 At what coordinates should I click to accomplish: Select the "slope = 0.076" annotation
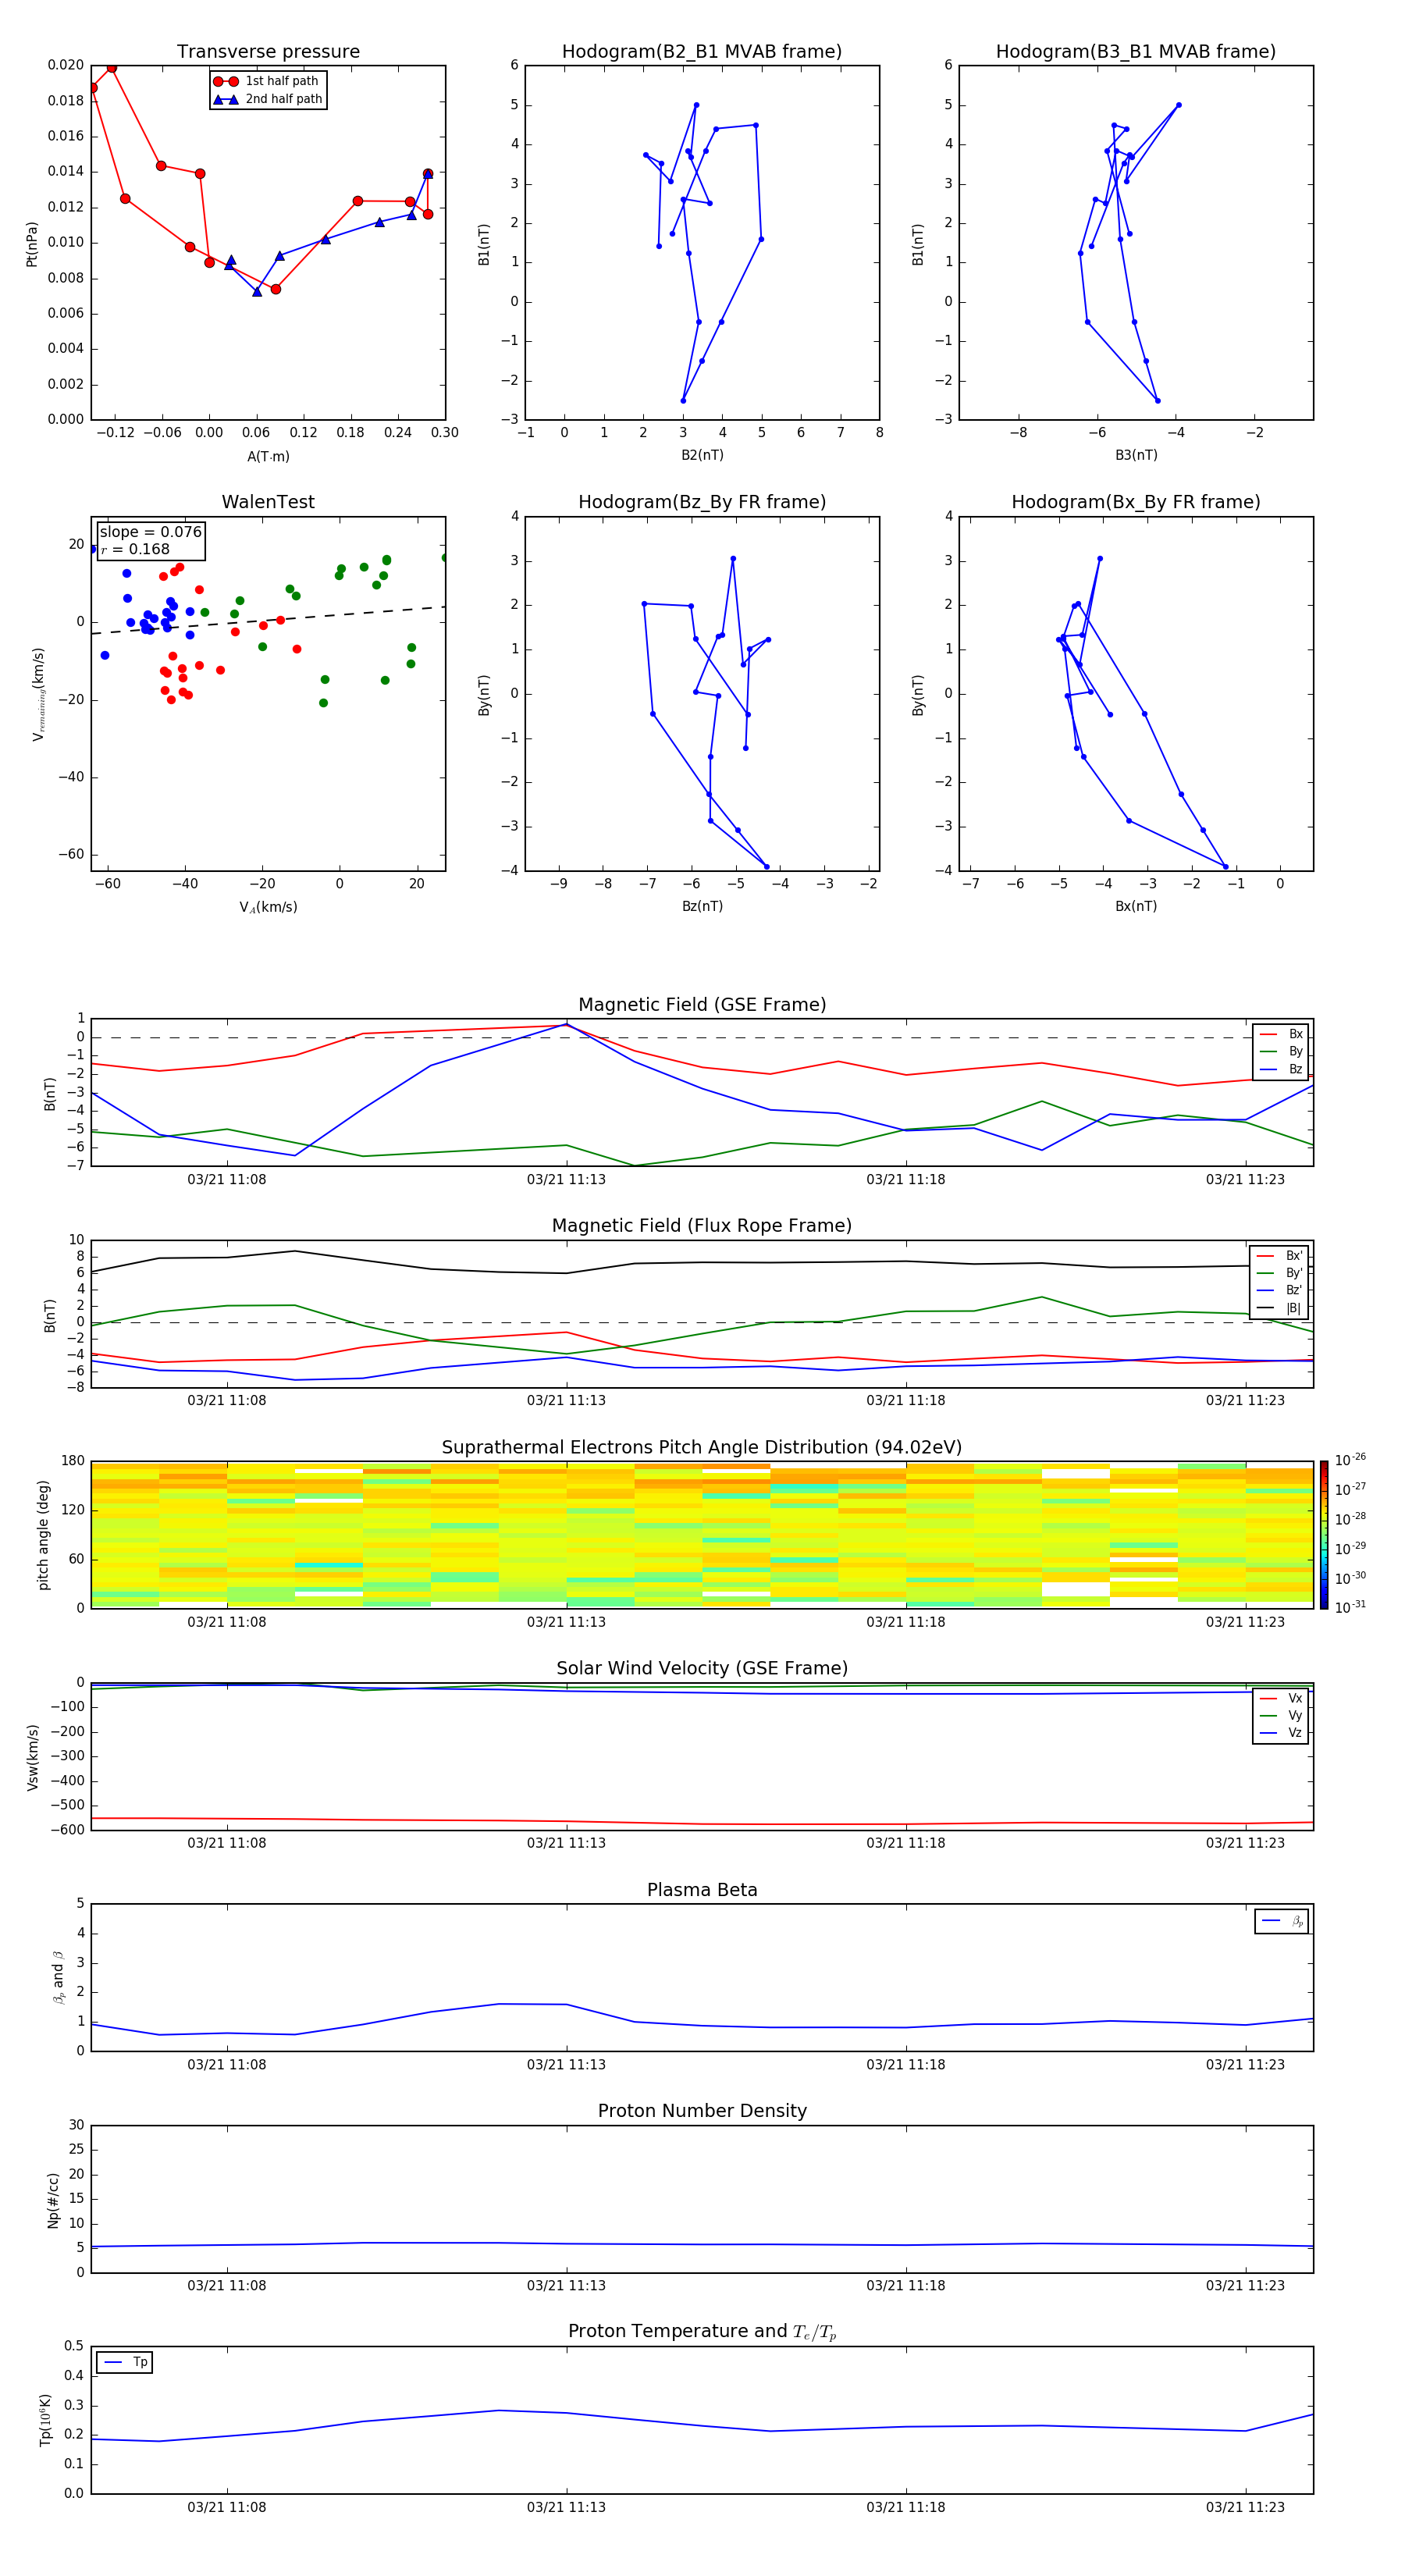coord(150,532)
